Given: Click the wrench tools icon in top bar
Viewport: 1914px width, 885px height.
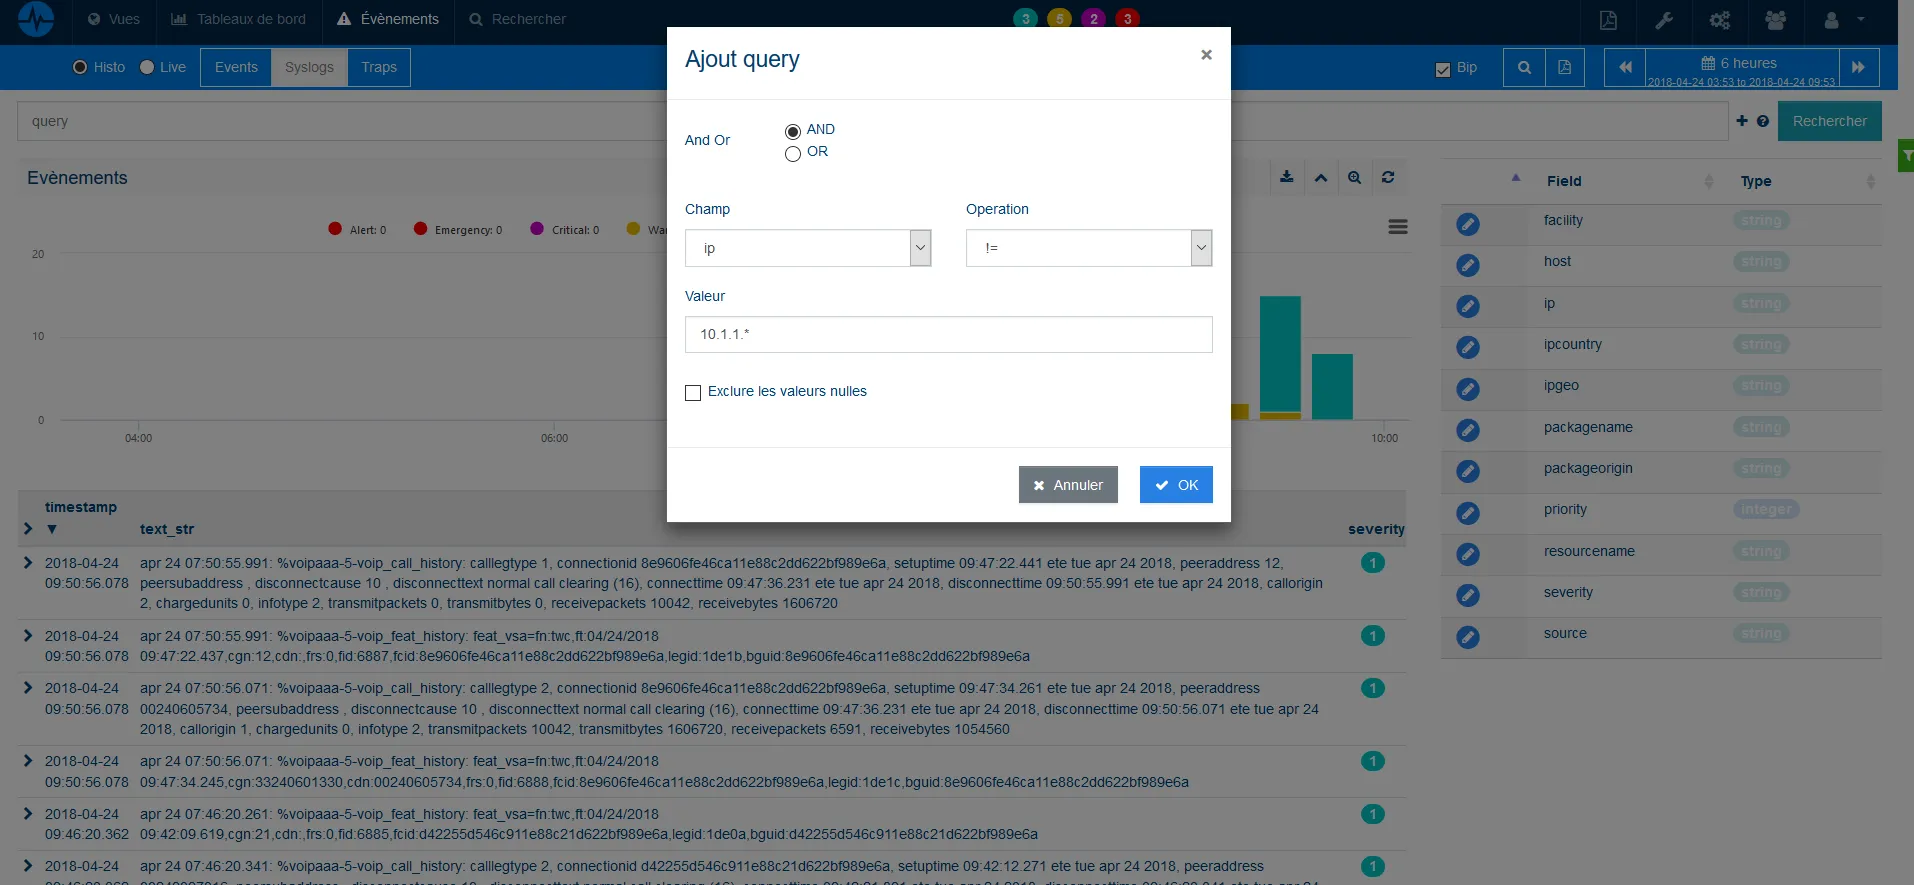Looking at the screenshot, I should 1664,20.
